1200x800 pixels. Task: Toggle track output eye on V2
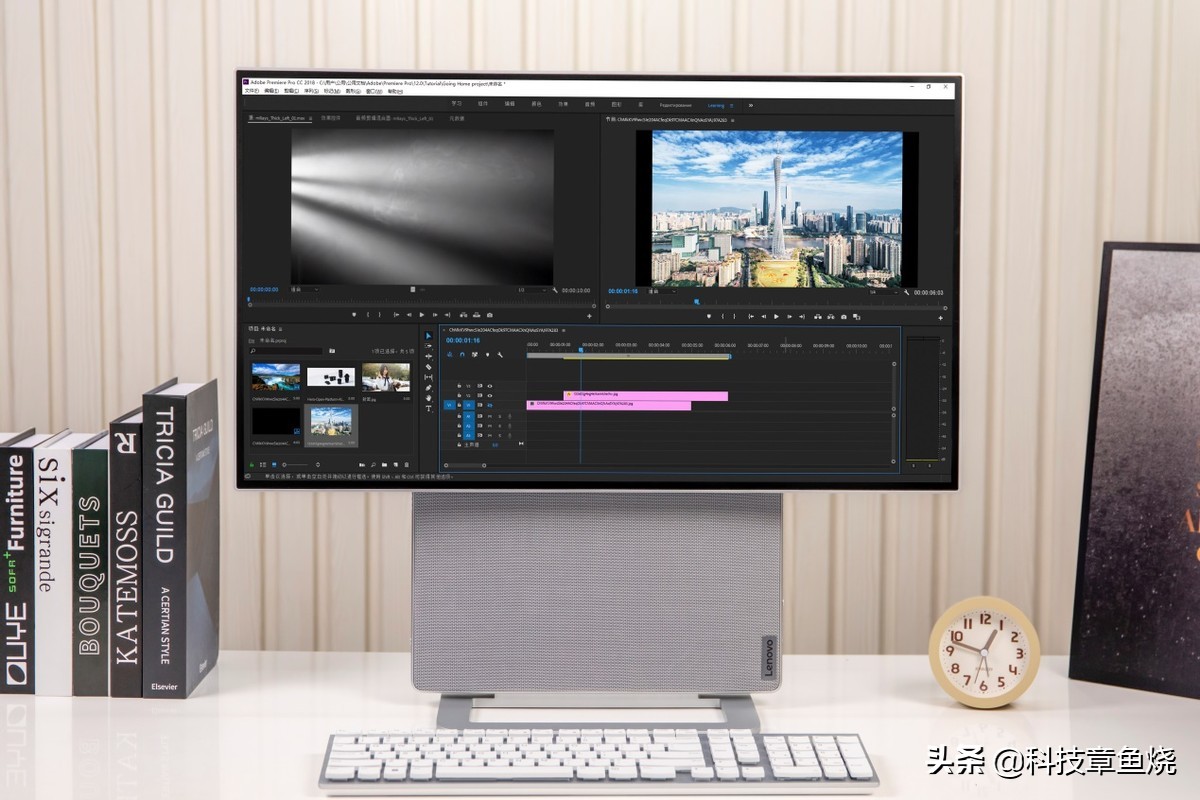(x=489, y=395)
